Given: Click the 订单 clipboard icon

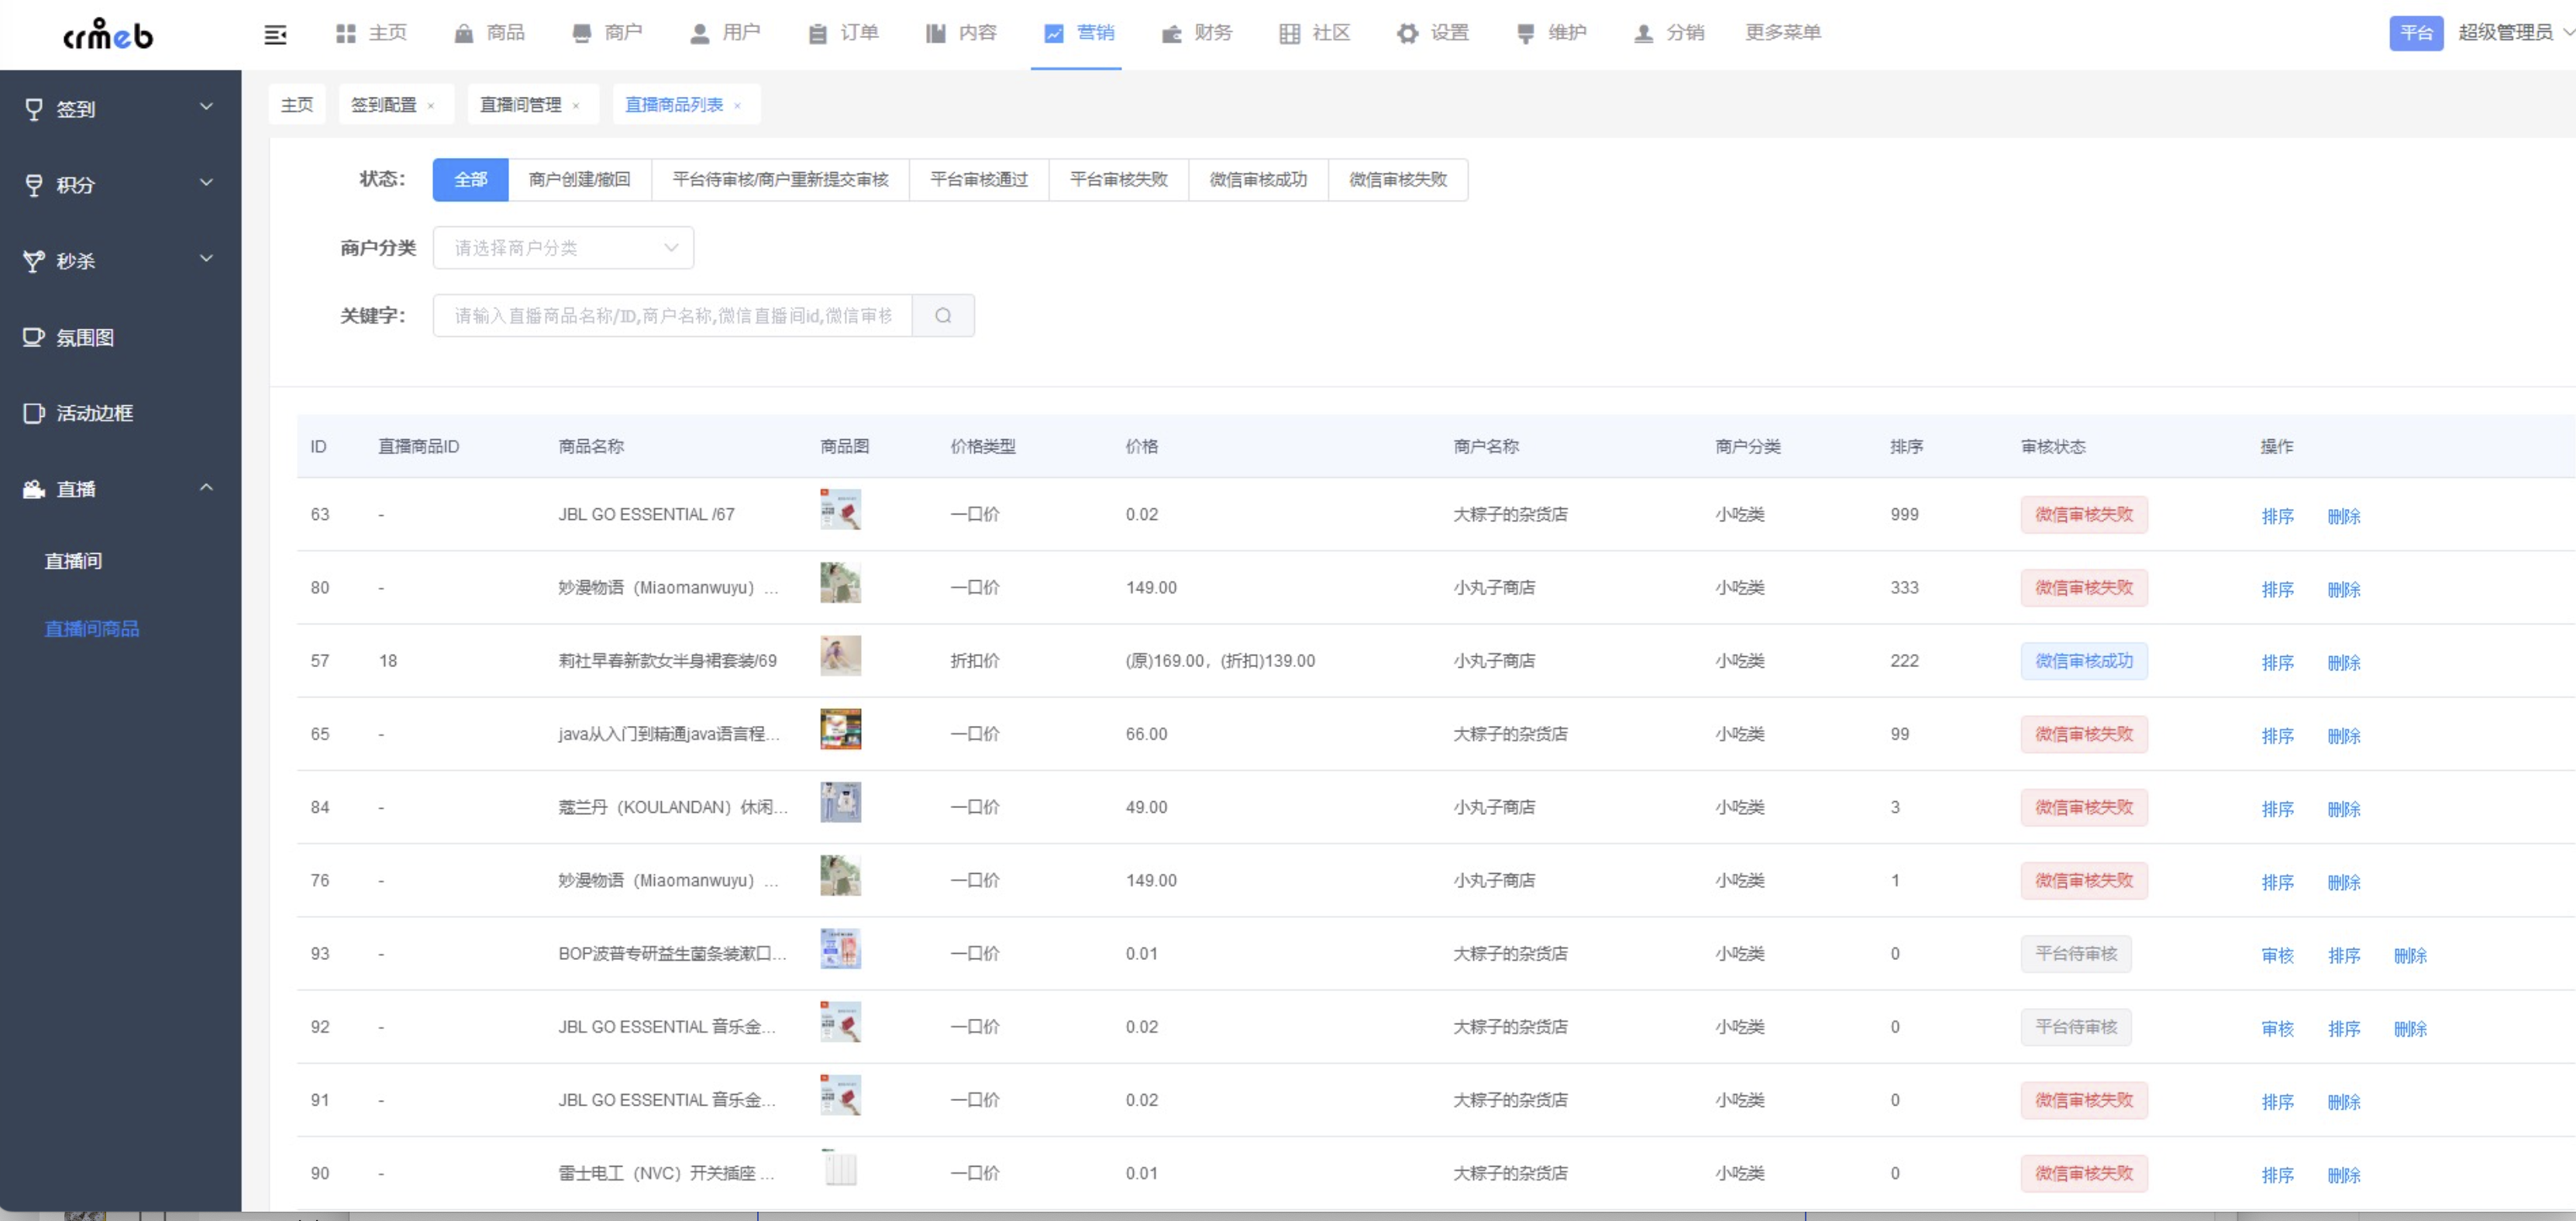Looking at the screenshot, I should [818, 33].
